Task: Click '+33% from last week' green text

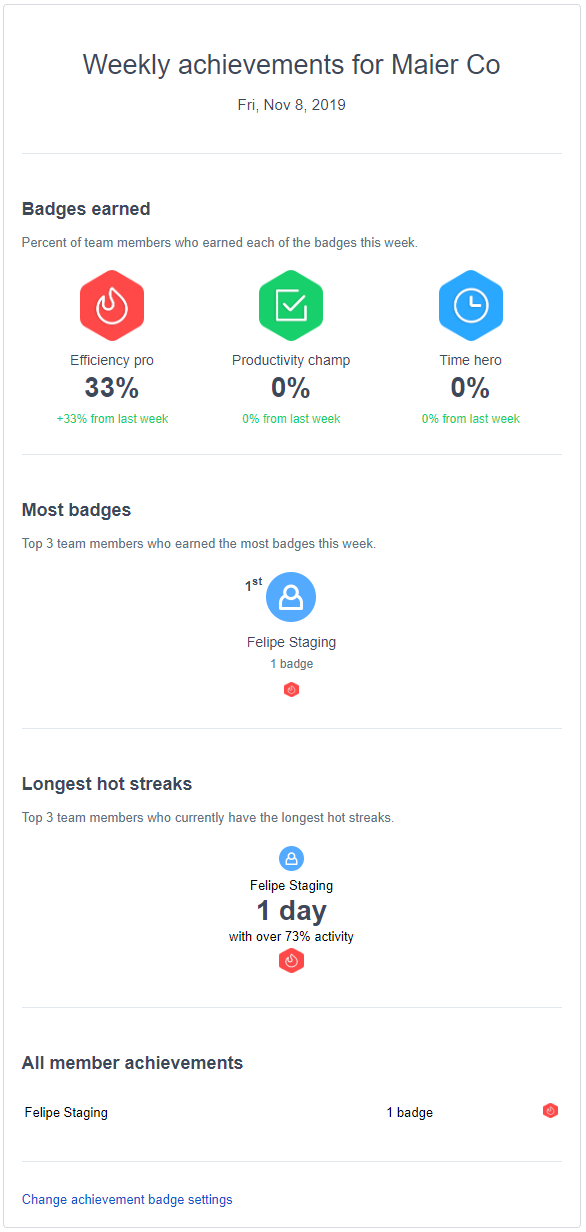Action: coord(112,419)
